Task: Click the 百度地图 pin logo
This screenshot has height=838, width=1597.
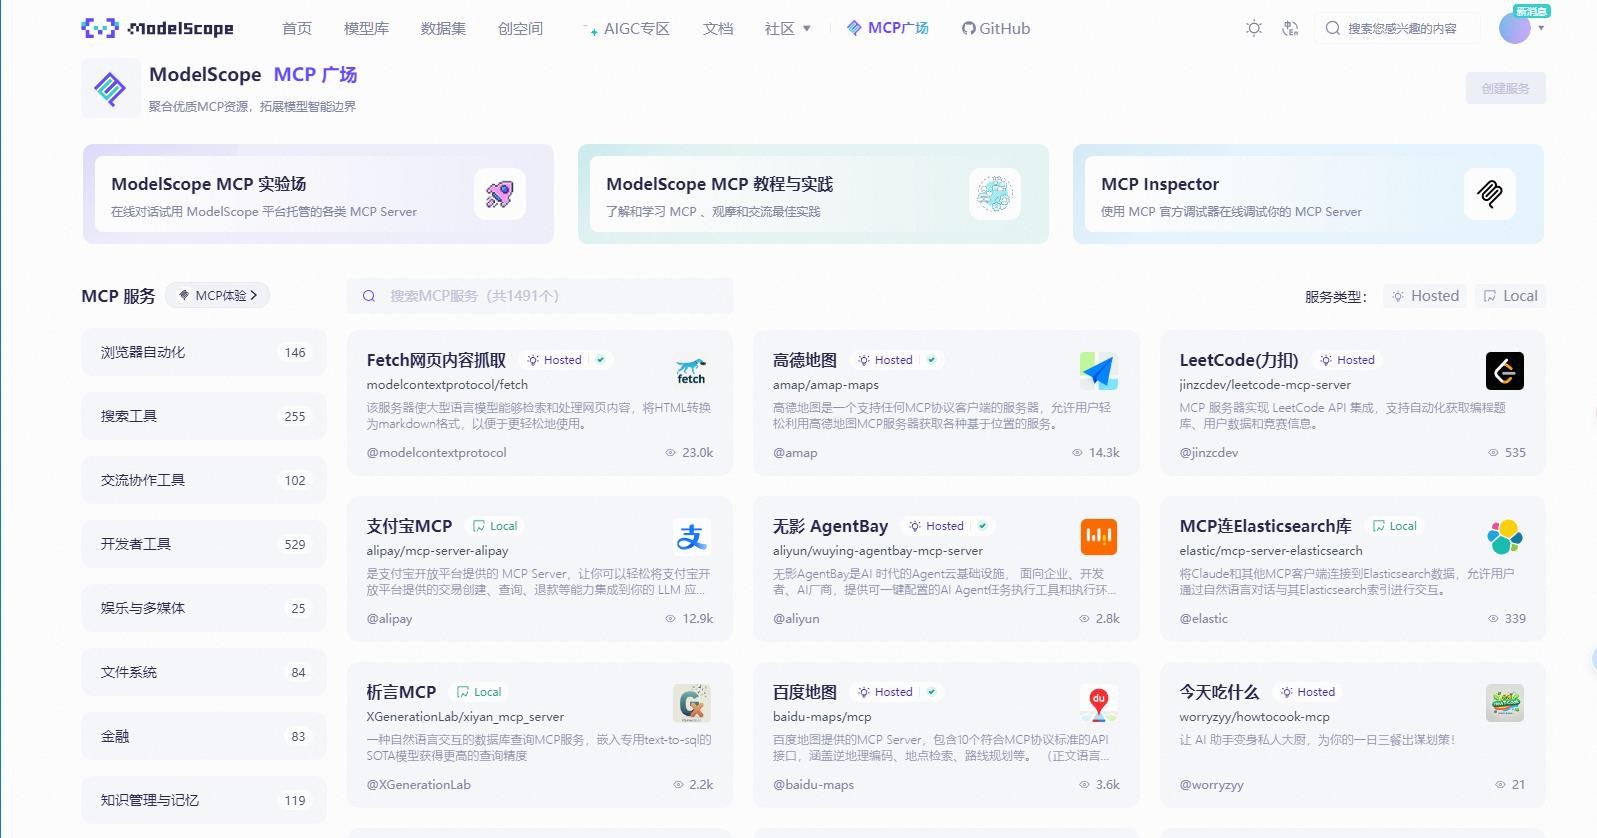Action: pyautogui.click(x=1098, y=703)
